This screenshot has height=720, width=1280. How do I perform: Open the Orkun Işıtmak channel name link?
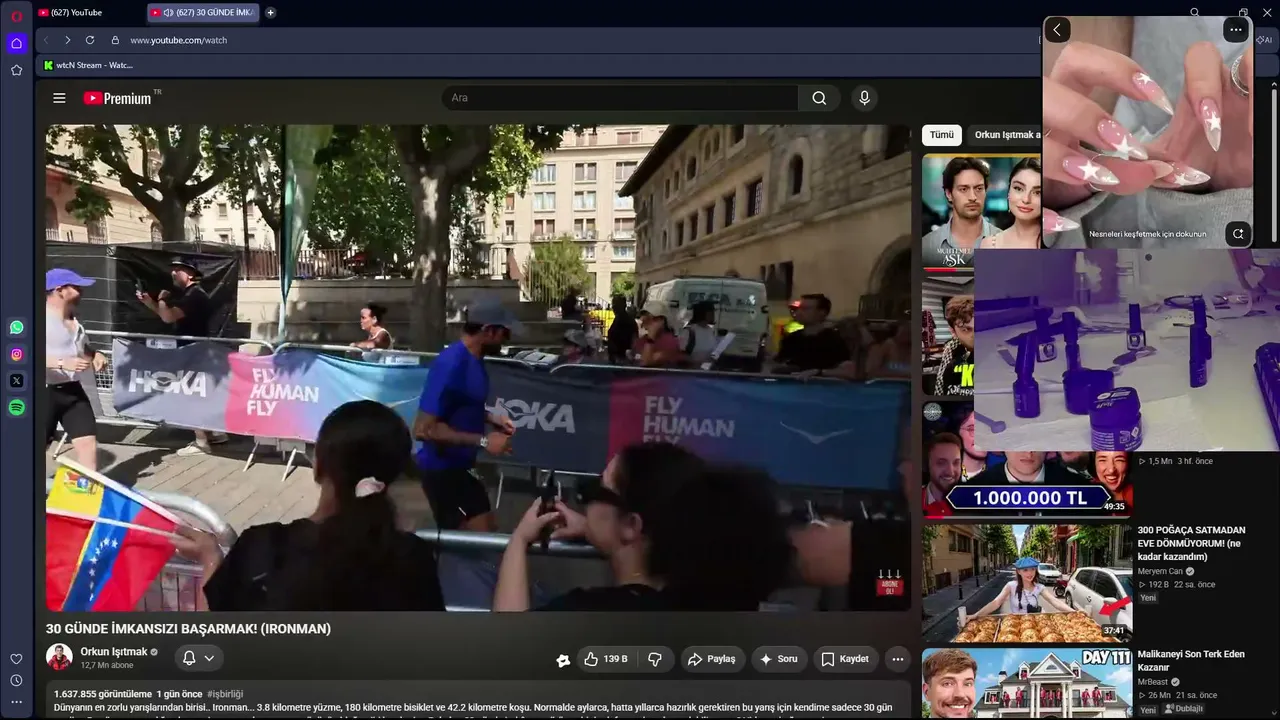[x=113, y=652]
